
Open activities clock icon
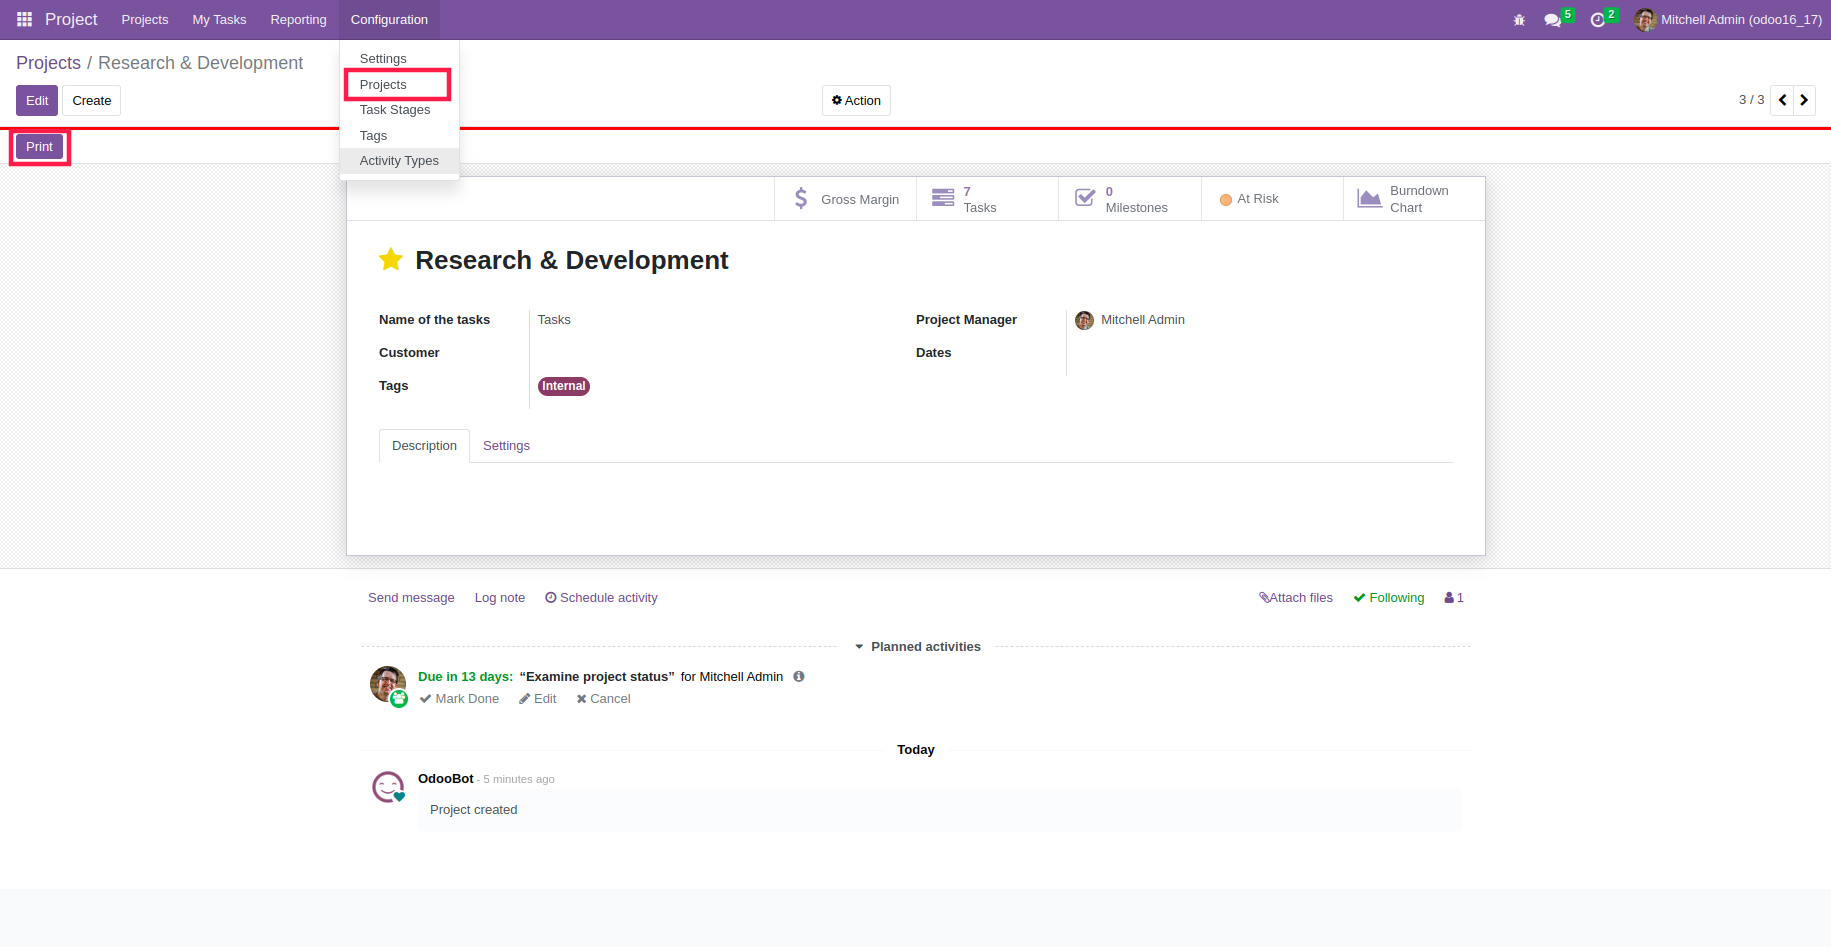point(1598,20)
